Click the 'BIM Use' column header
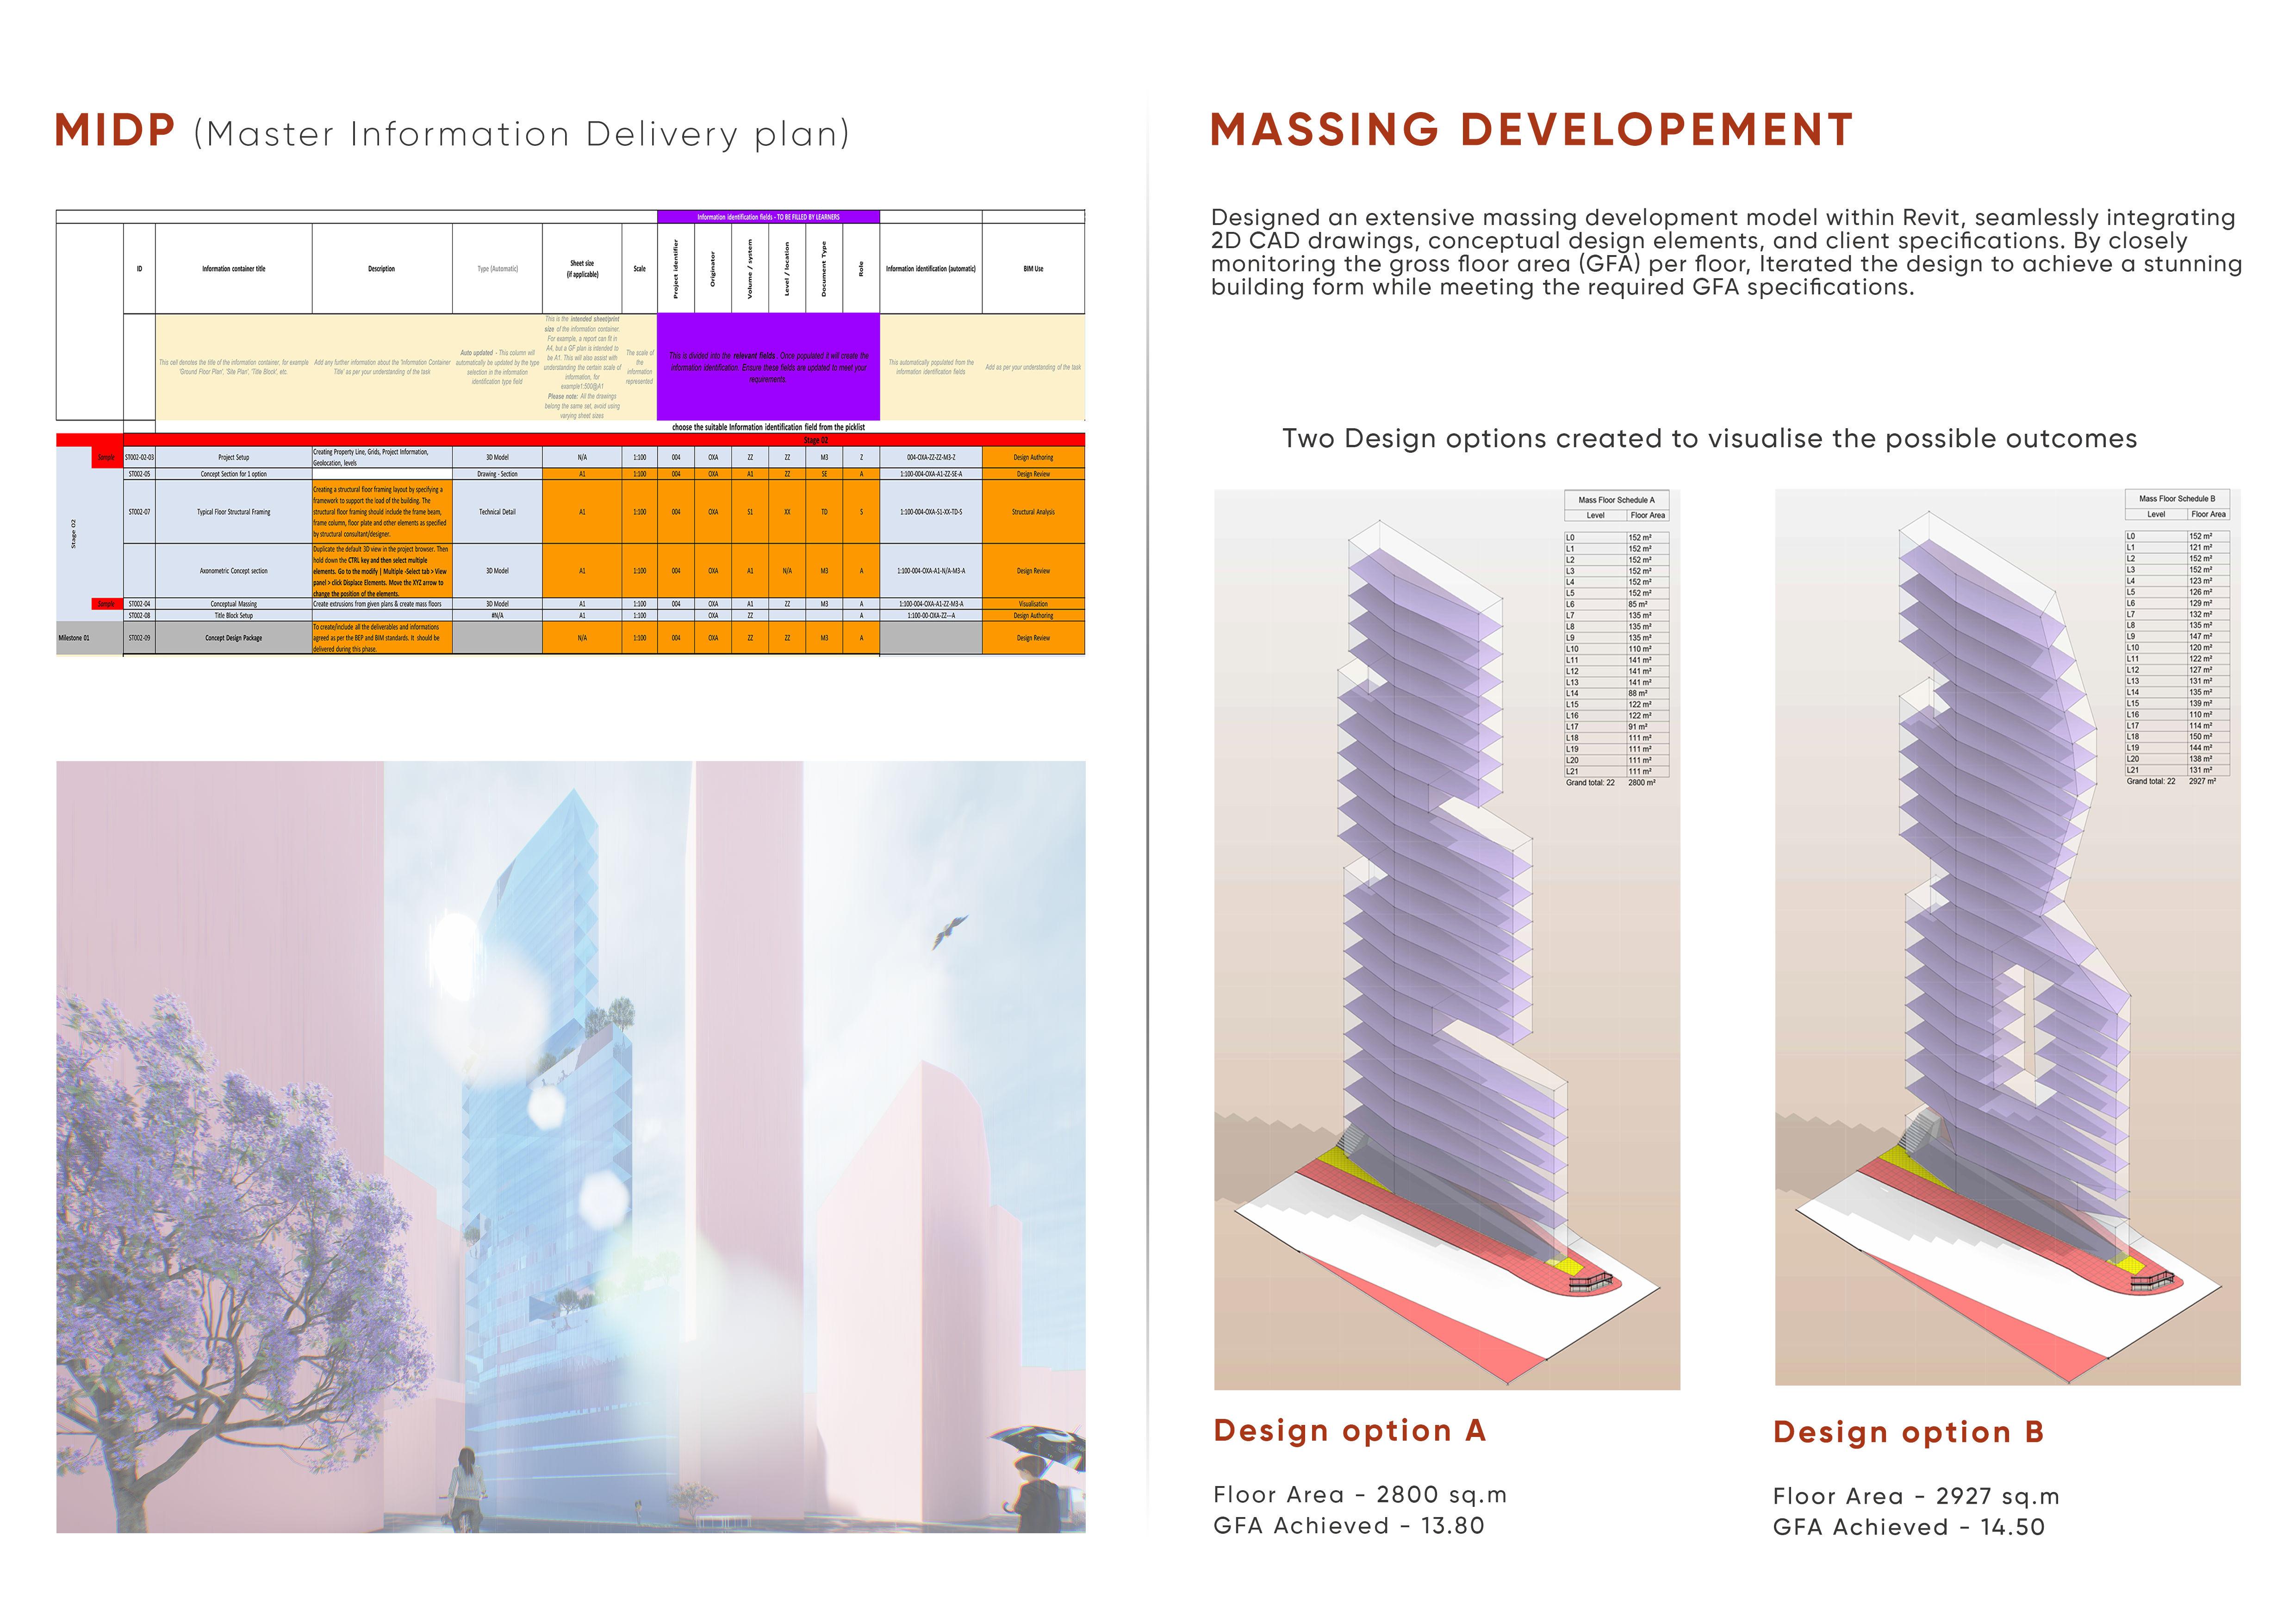Viewport: 2296px width, 1624px height. 1033,269
